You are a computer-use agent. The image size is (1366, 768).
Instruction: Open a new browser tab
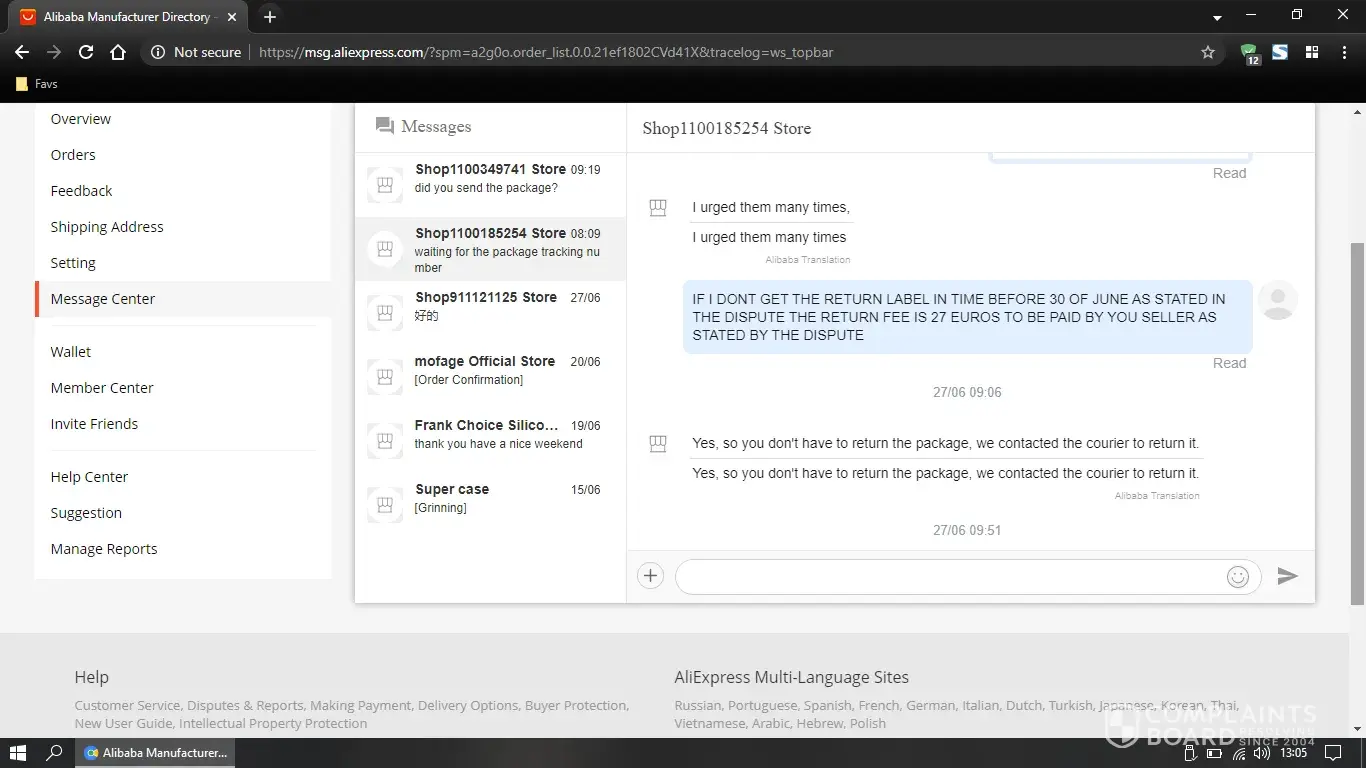click(x=269, y=17)
